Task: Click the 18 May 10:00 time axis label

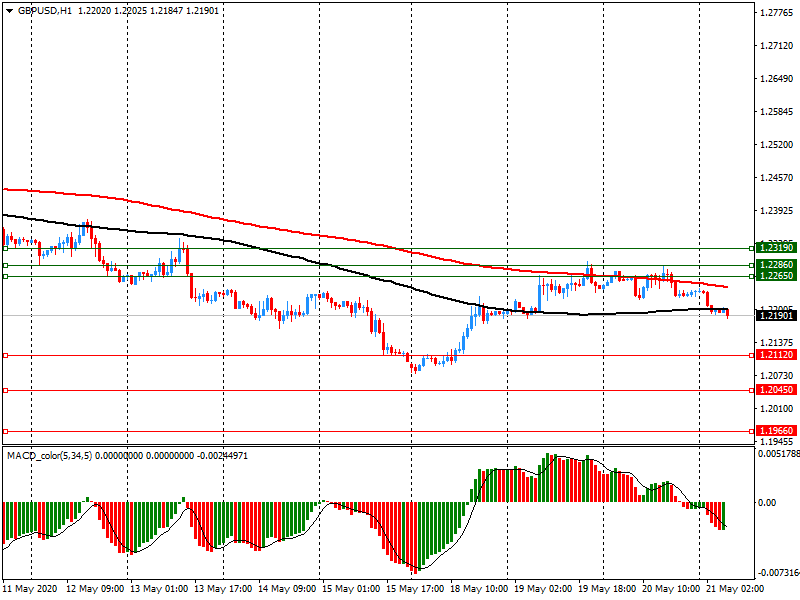Action: [480, 589]
